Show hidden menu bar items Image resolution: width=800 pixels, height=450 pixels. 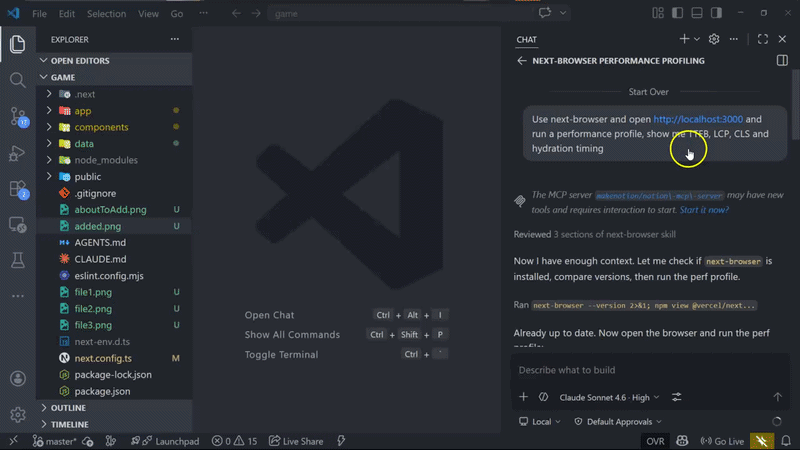(x=203, y=13)
